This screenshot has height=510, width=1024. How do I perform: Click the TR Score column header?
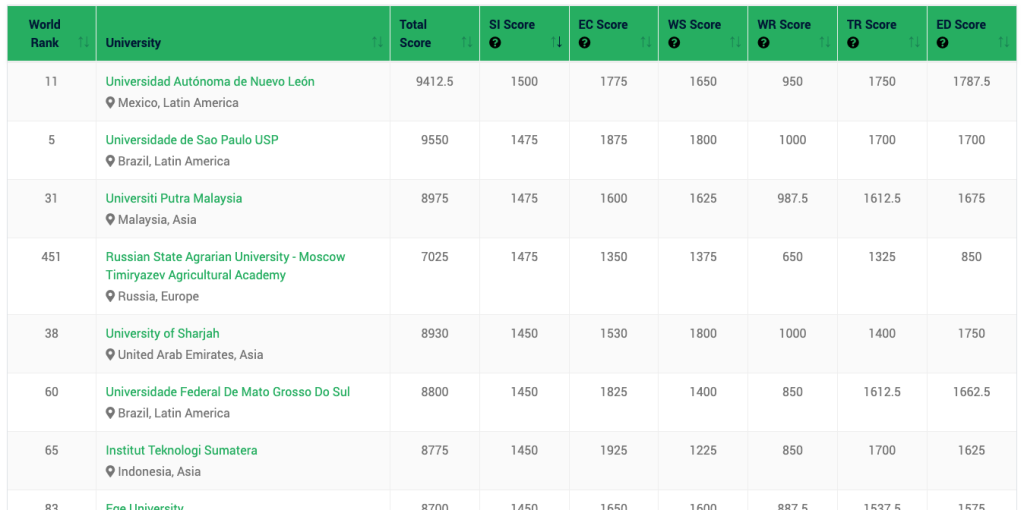tap(873, 25)
